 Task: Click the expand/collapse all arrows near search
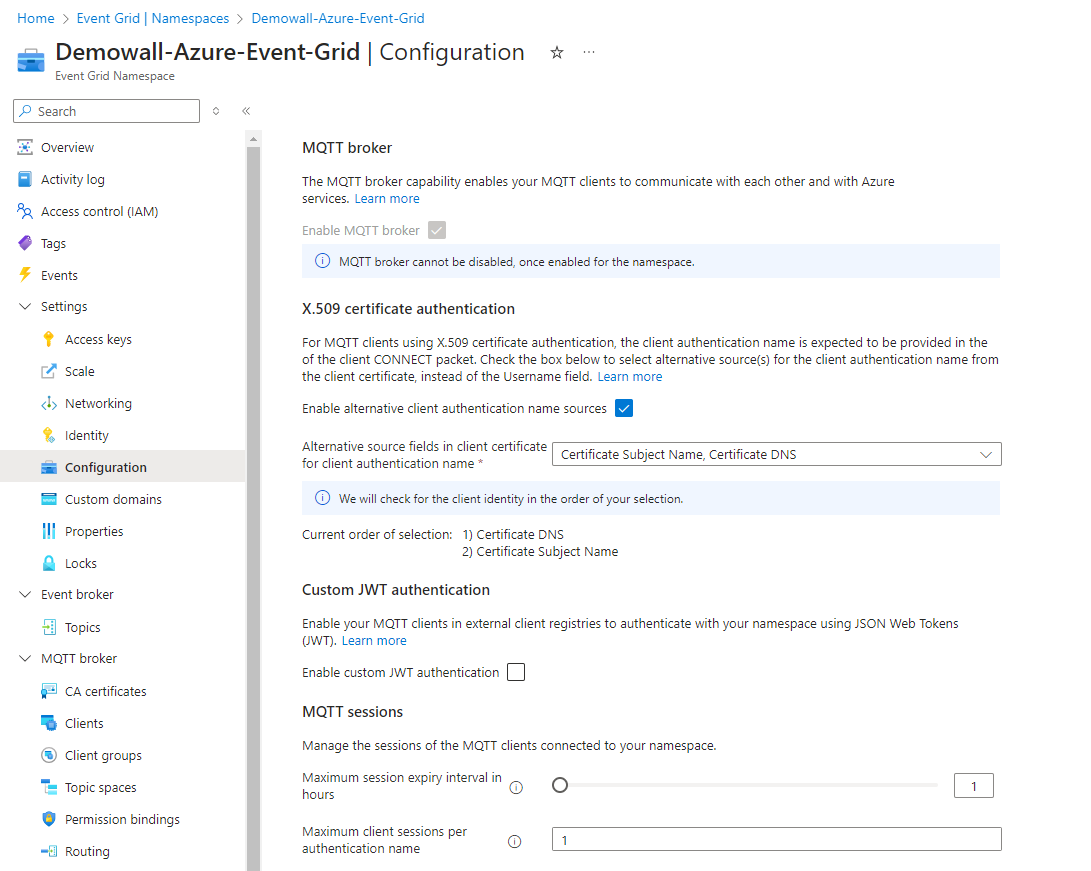point(216,111)
